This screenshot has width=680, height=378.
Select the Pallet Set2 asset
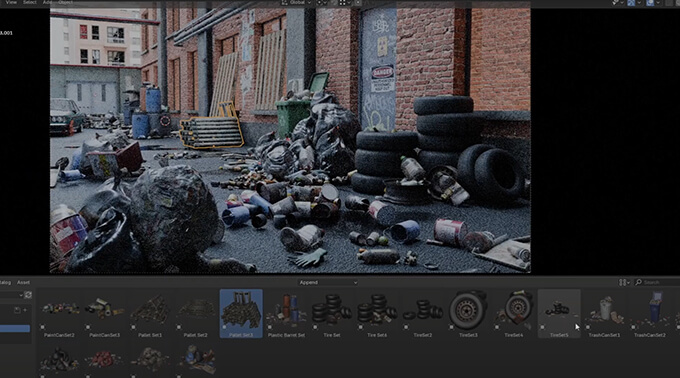tap(196, 314)
